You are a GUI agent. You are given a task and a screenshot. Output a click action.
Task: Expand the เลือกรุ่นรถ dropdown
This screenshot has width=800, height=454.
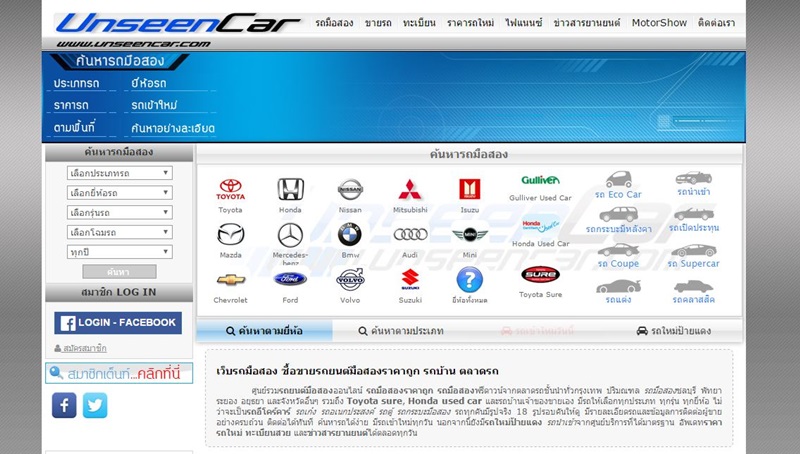pos(119,212)
